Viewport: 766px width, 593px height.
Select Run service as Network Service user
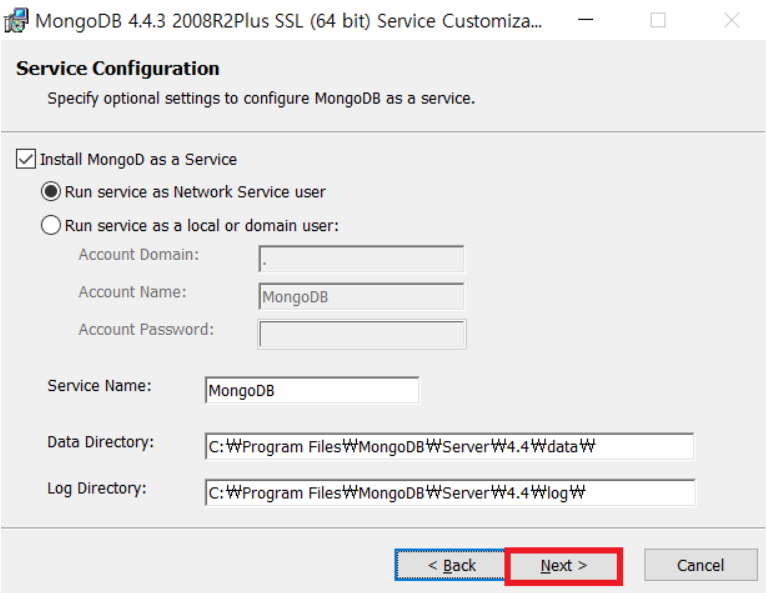click(x=51, y=191)
